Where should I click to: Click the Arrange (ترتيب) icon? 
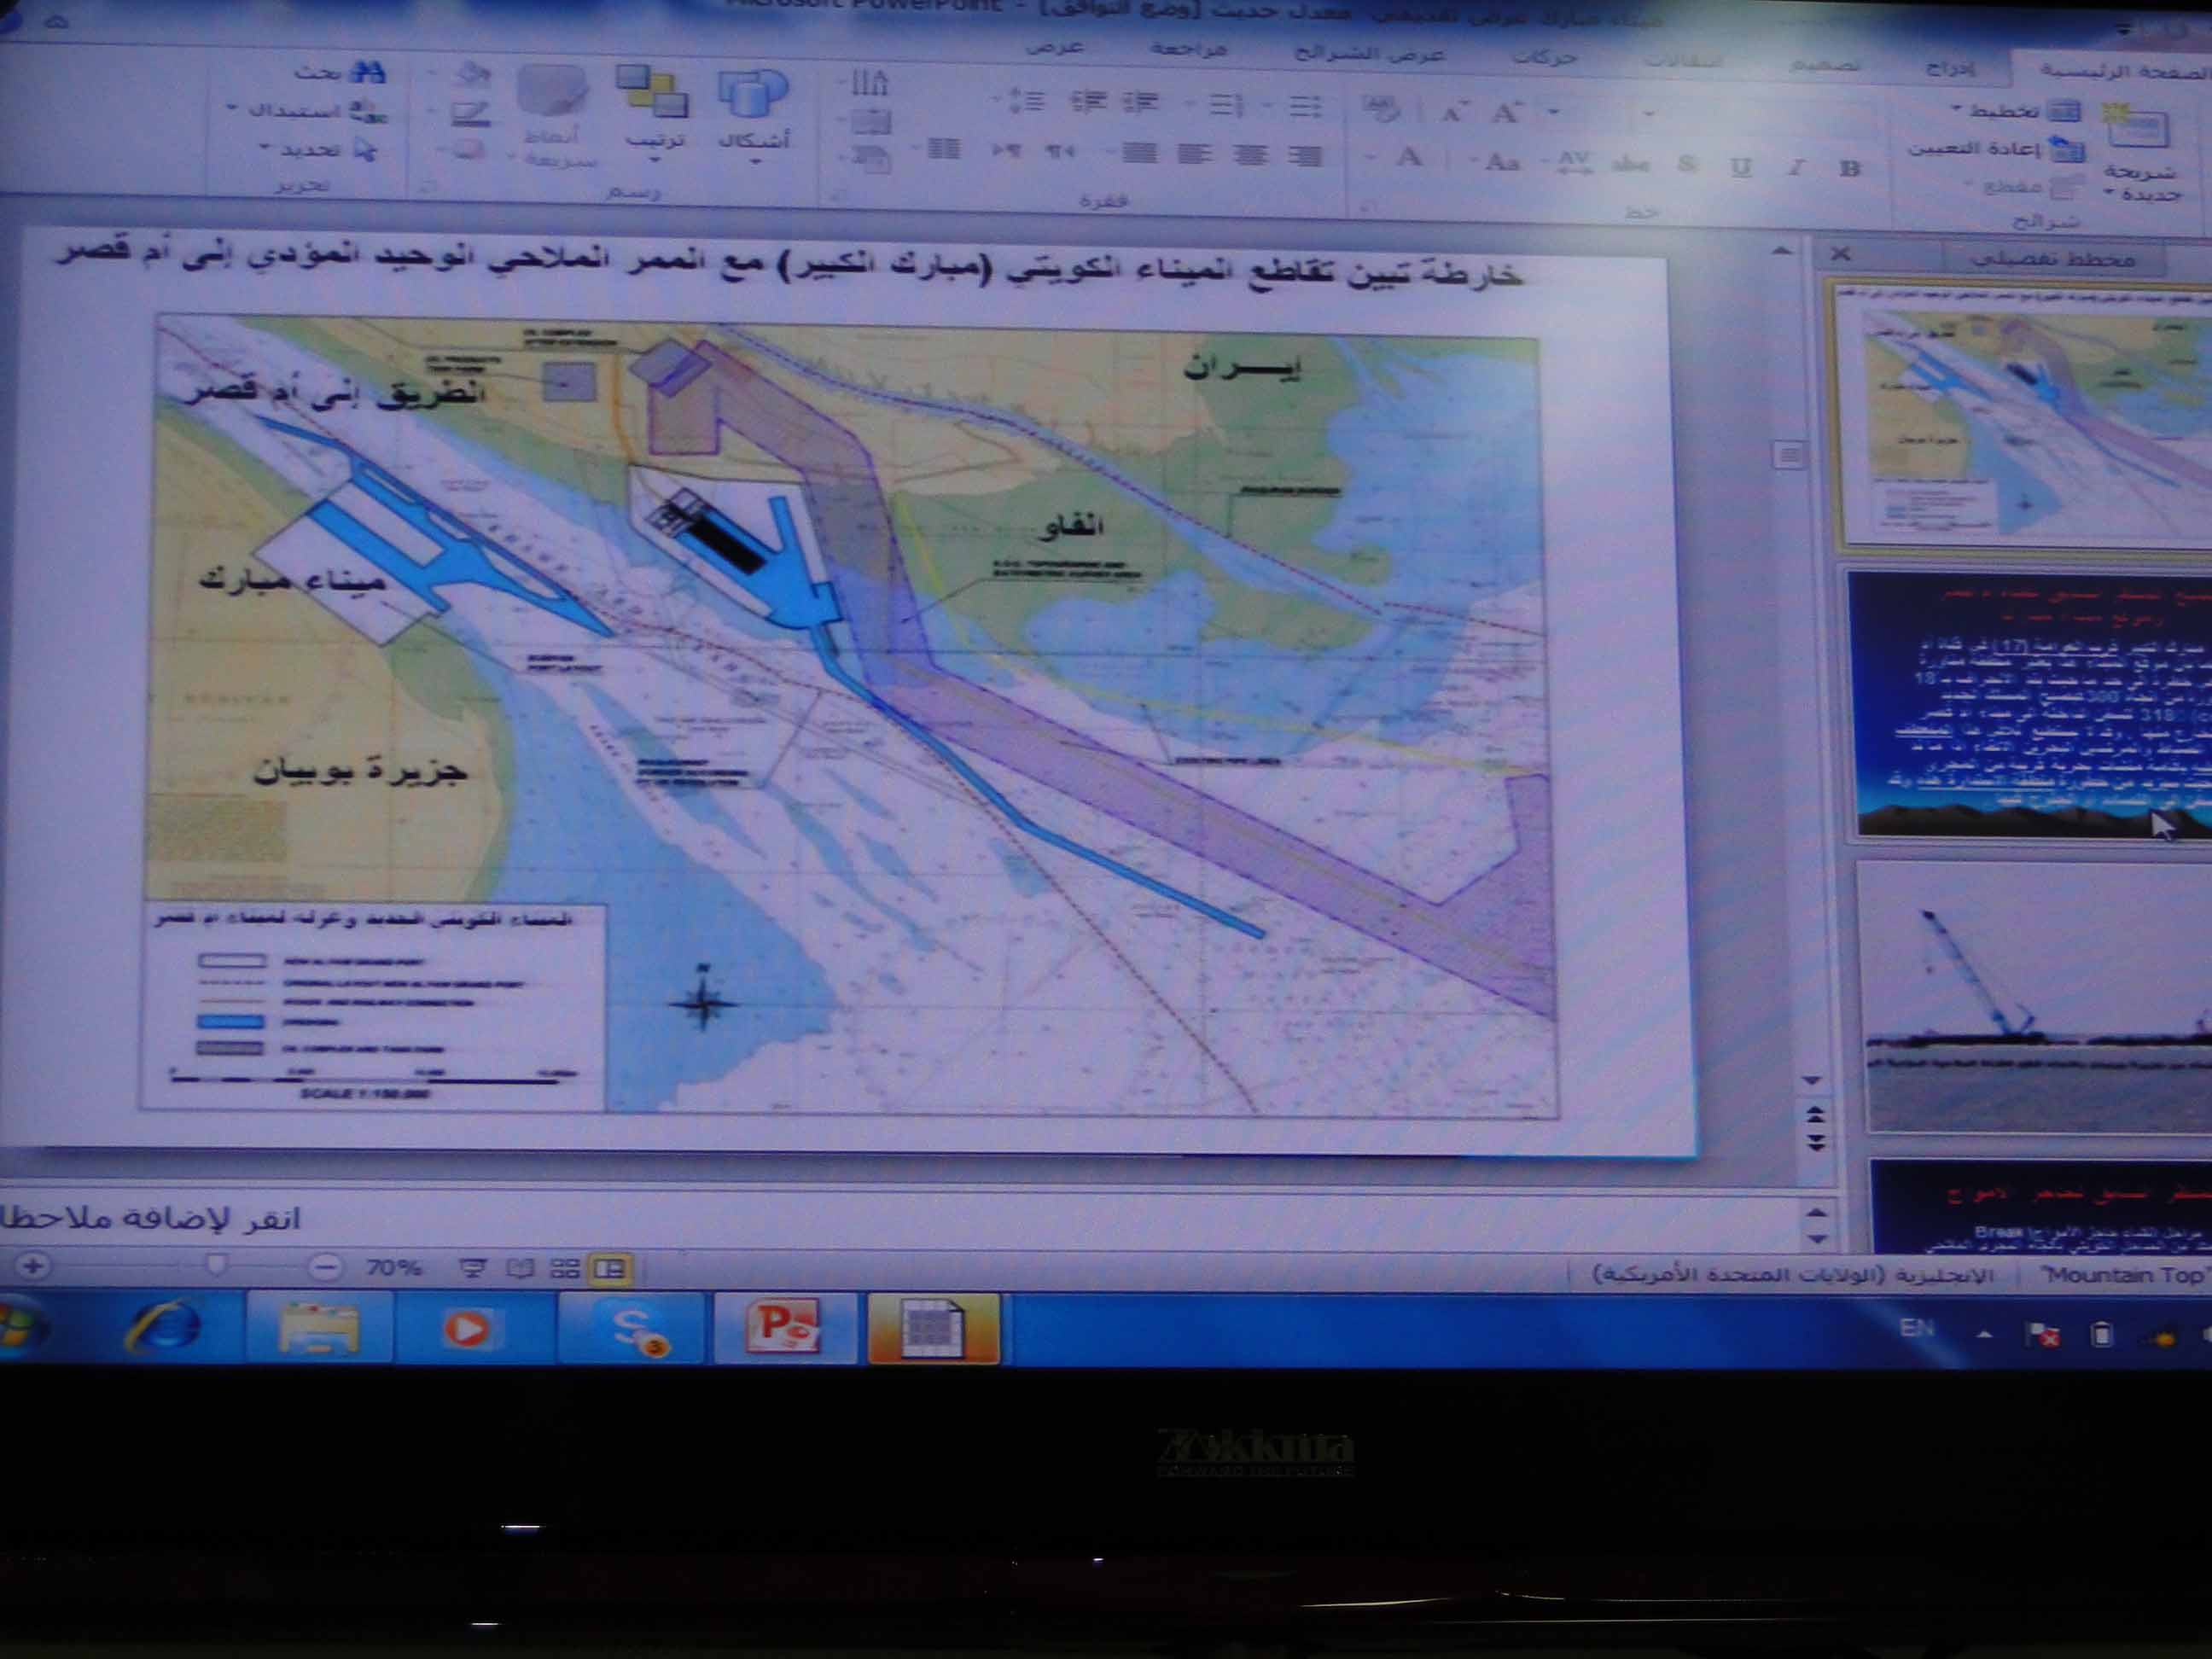click(653, 93)
